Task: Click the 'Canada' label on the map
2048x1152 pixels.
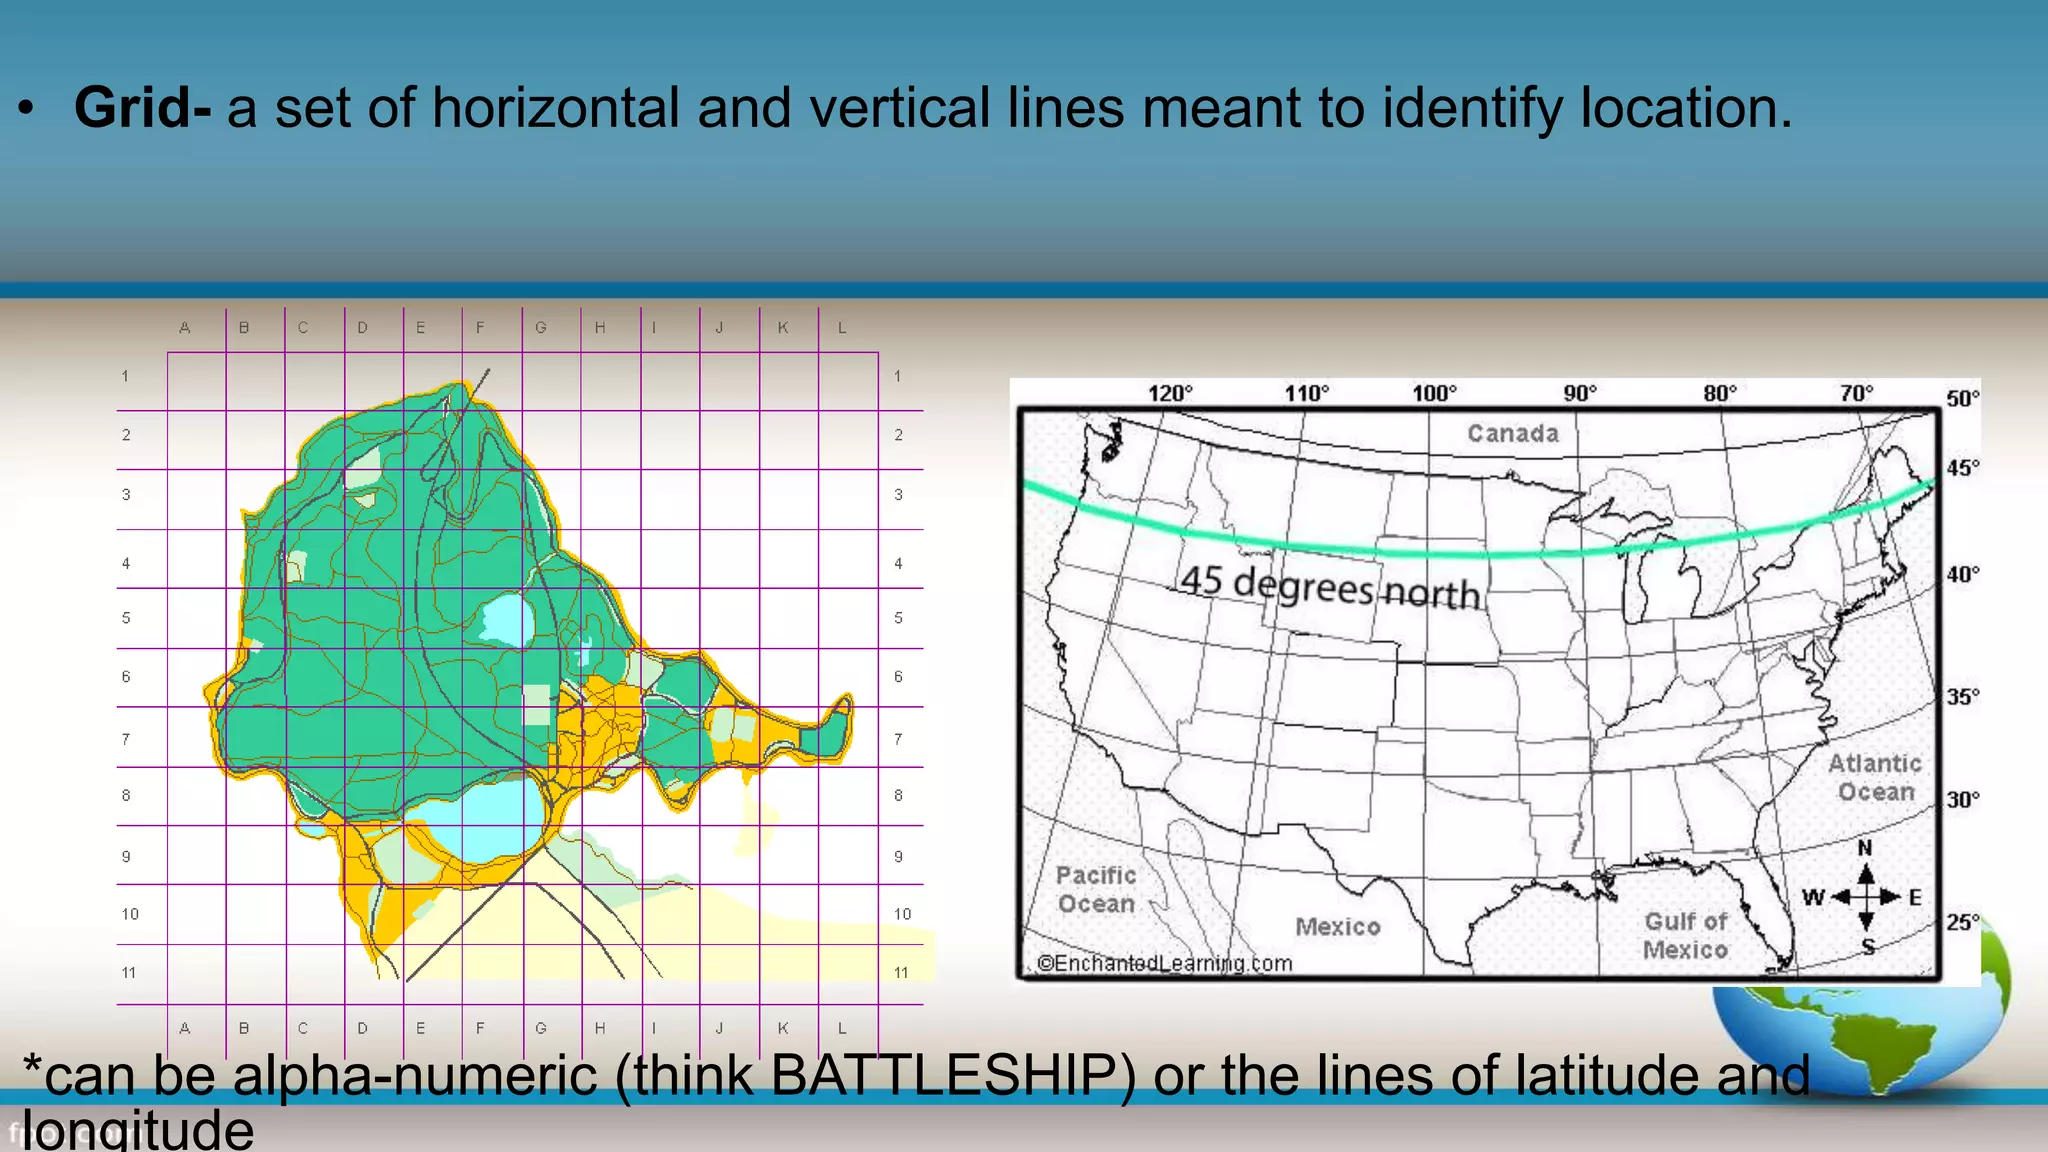Action: (1513, 433)
